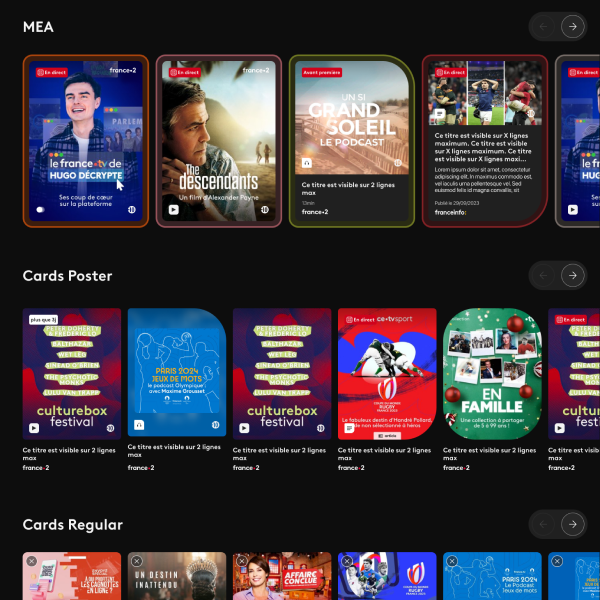The image size is (600, 600).
Task: Click age rating icon on The Descendants card
Action: pyautogui.click(x=265, y=210)
